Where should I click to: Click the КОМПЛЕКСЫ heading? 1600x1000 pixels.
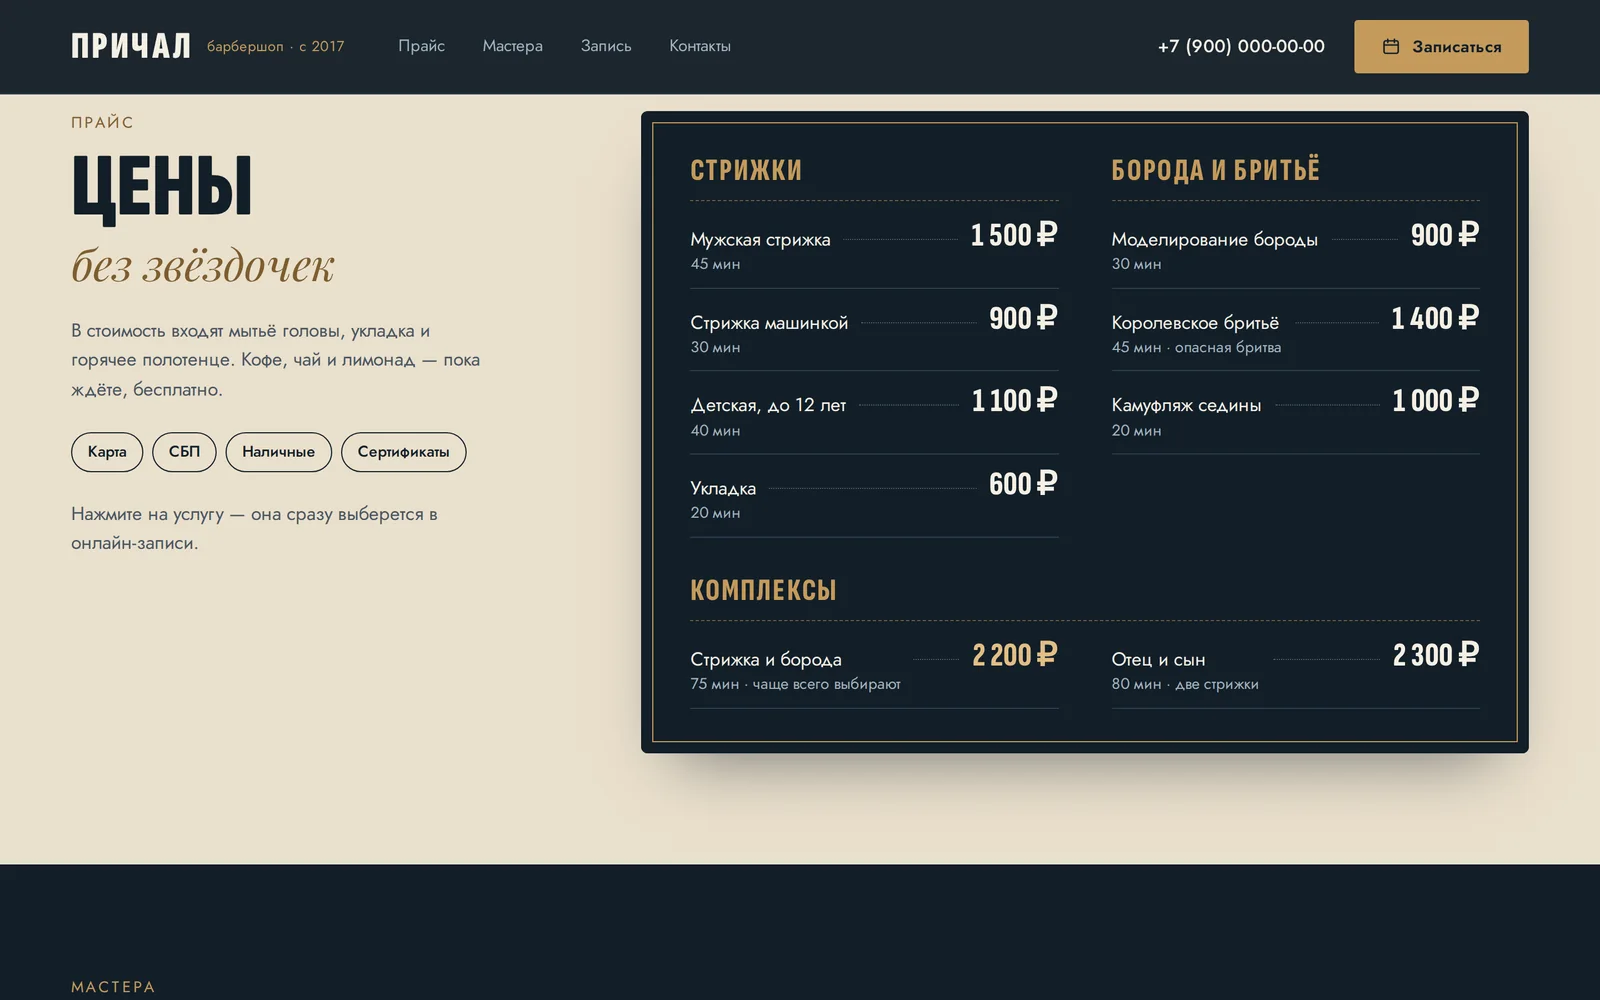click(x=763, y=590)
